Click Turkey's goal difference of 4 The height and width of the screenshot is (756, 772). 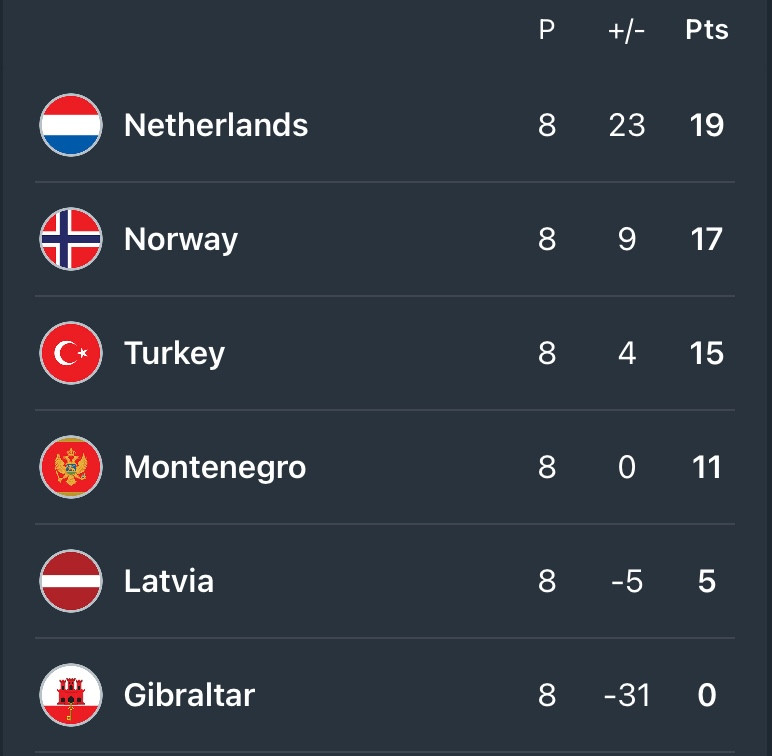627,353
